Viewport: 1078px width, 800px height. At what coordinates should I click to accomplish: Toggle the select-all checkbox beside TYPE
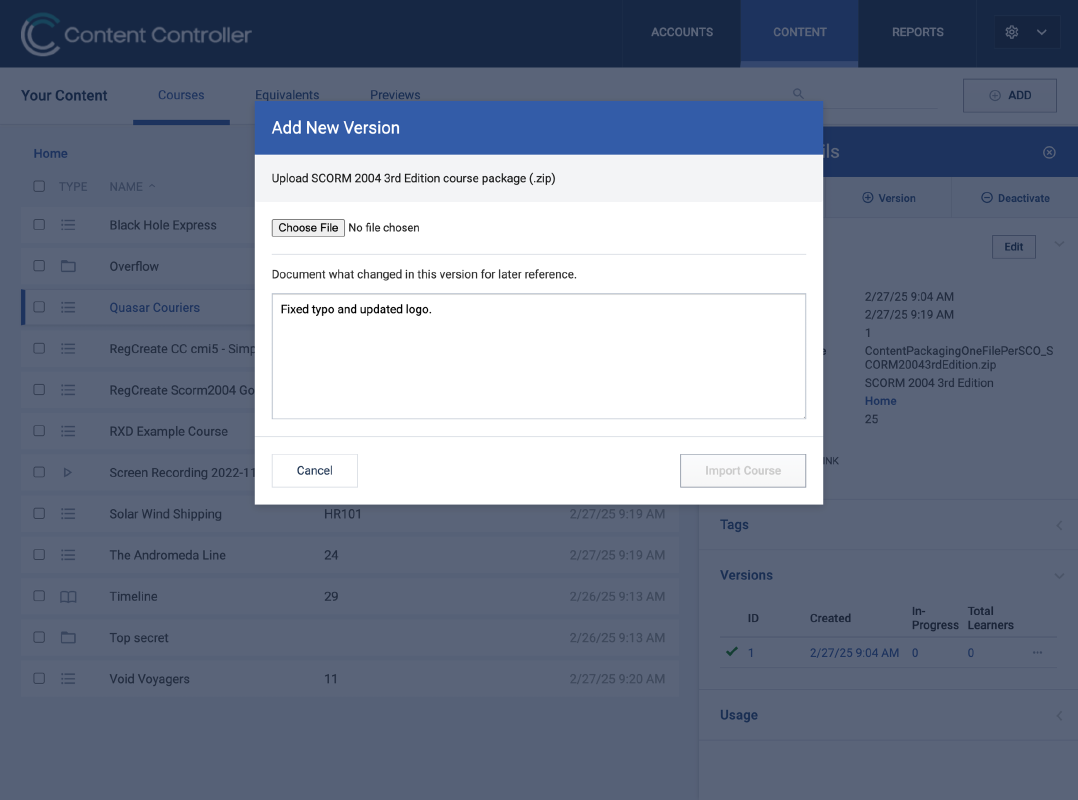(x=39, y=186)
